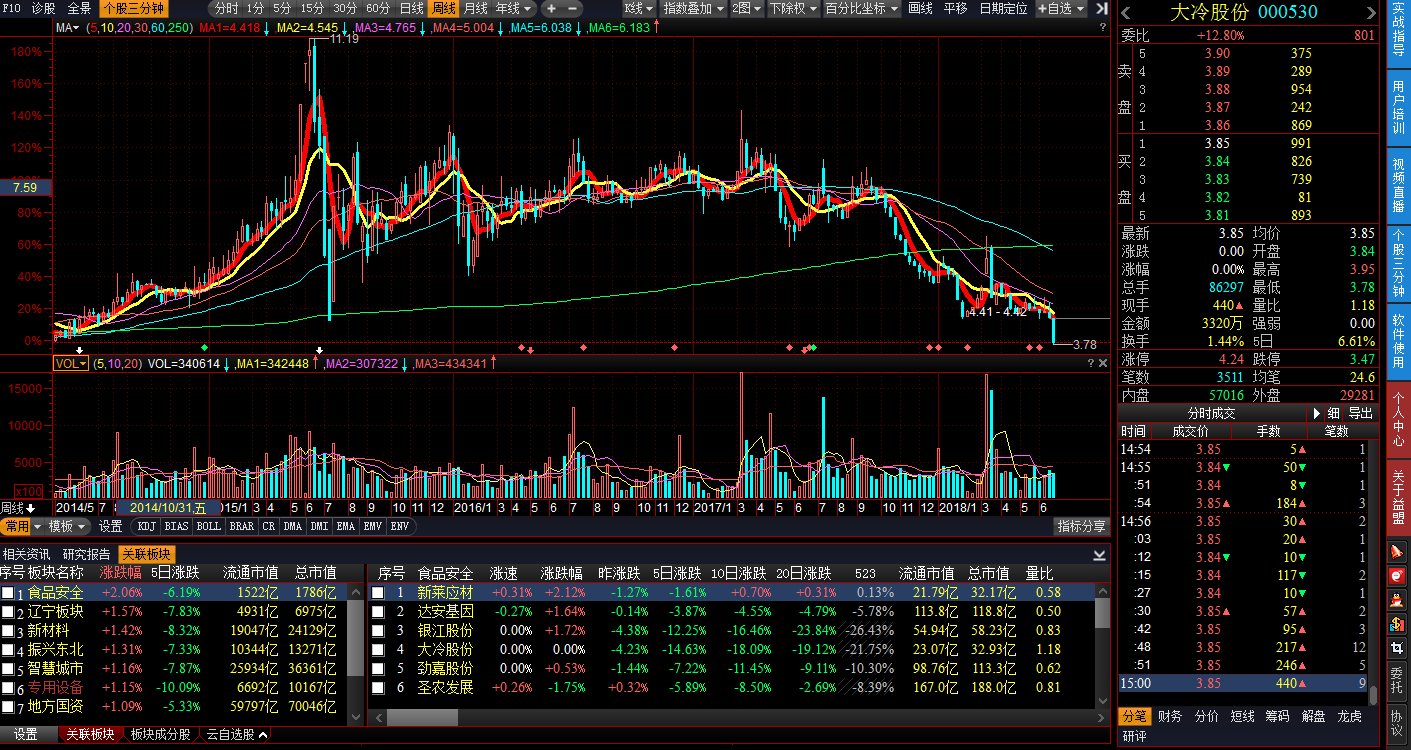Go to previous stock with left arrow

[1125, 12]
